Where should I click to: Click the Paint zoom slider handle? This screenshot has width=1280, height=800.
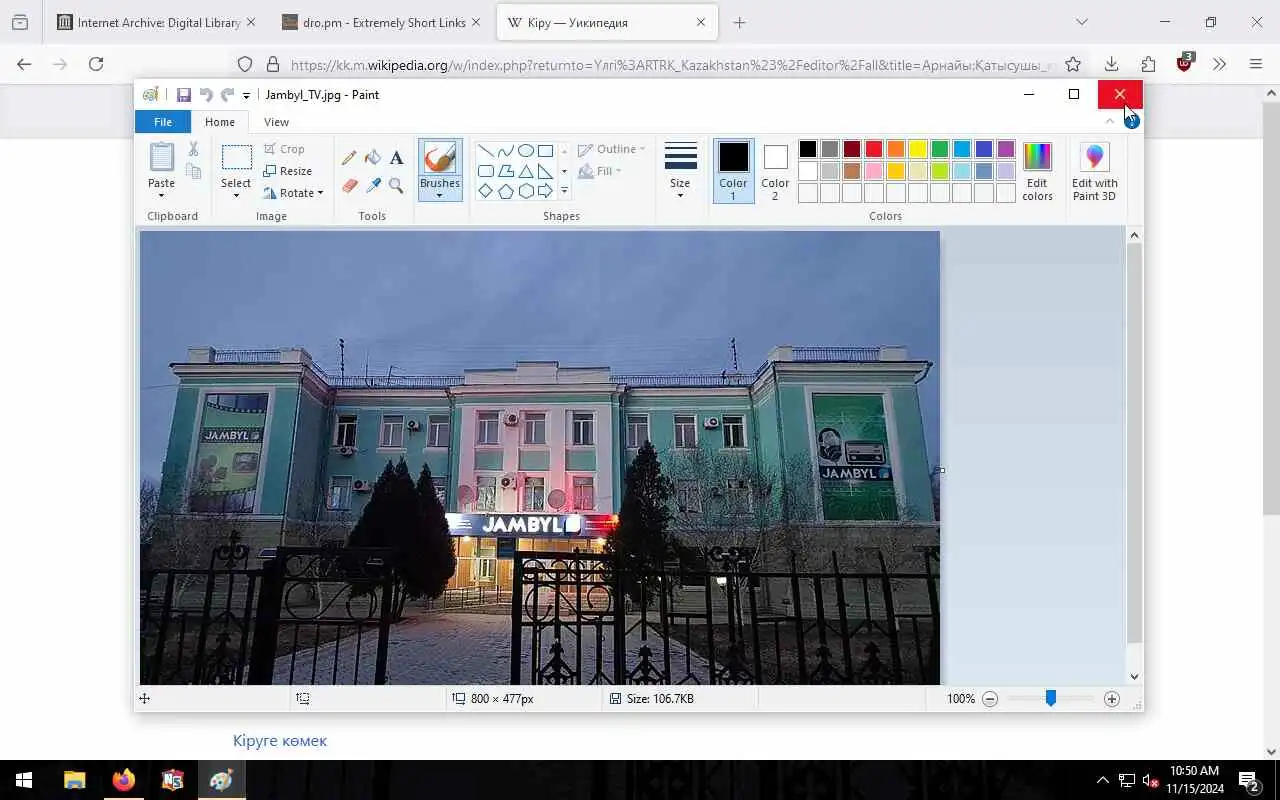pyautogui.click(x=1051, y=699)
